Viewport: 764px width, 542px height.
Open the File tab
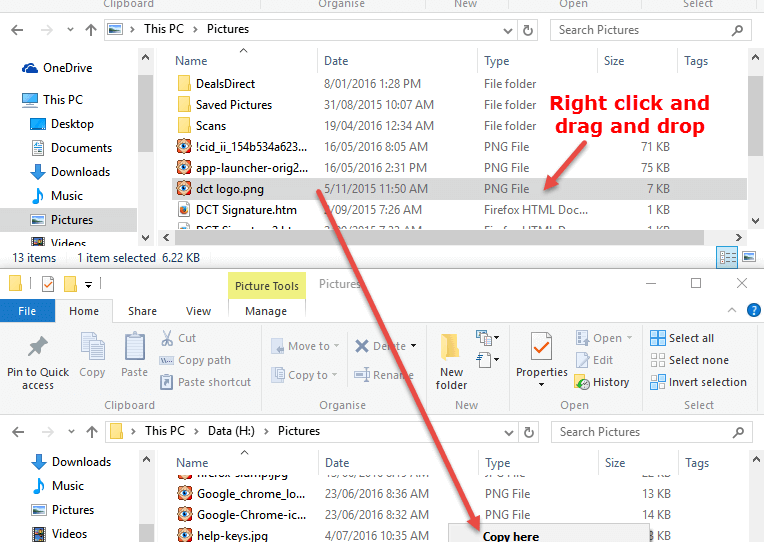27,311
